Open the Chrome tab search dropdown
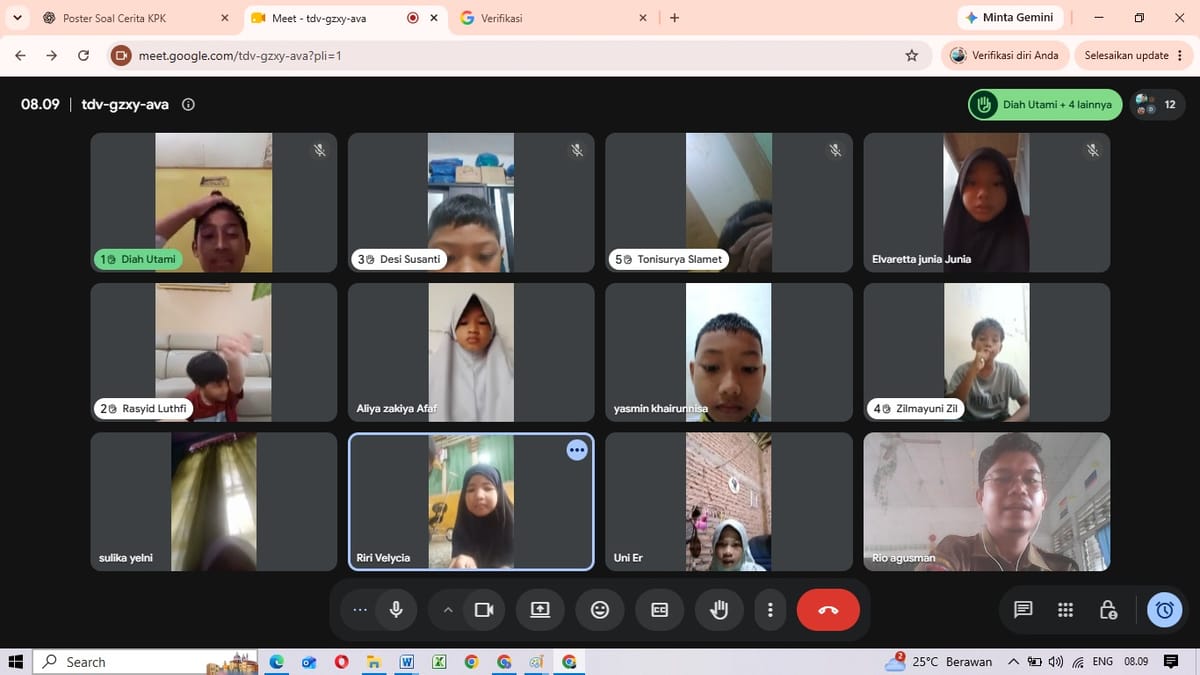1200x675 pixels. pyautogui.click(x=18, y=17)
